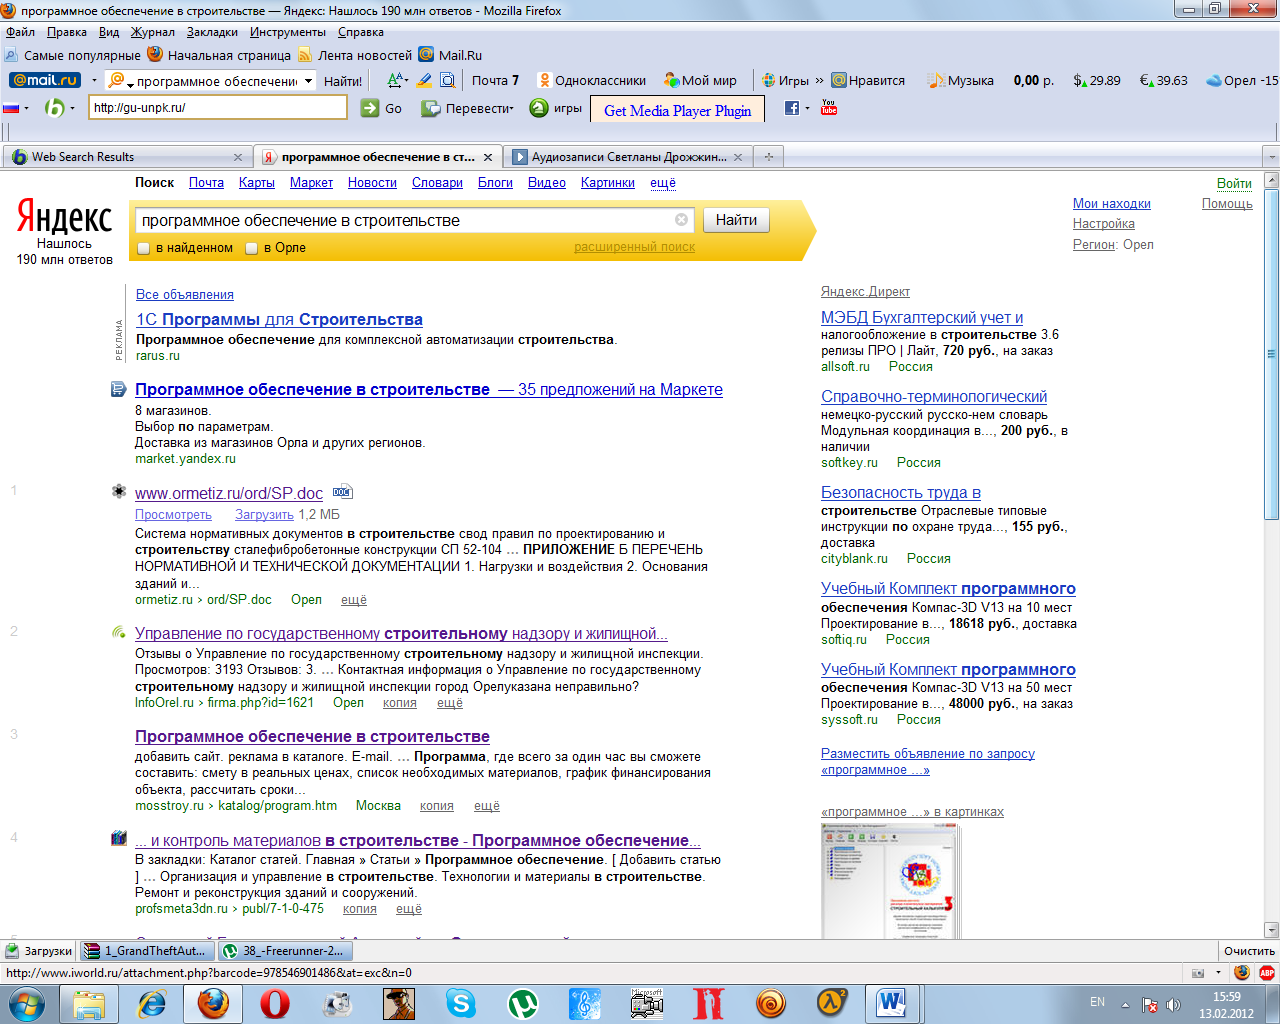Screen dimensions: 1280x1024
Task: Open Игры in the Mail.ru toolbar
Action: click(785, 80)
